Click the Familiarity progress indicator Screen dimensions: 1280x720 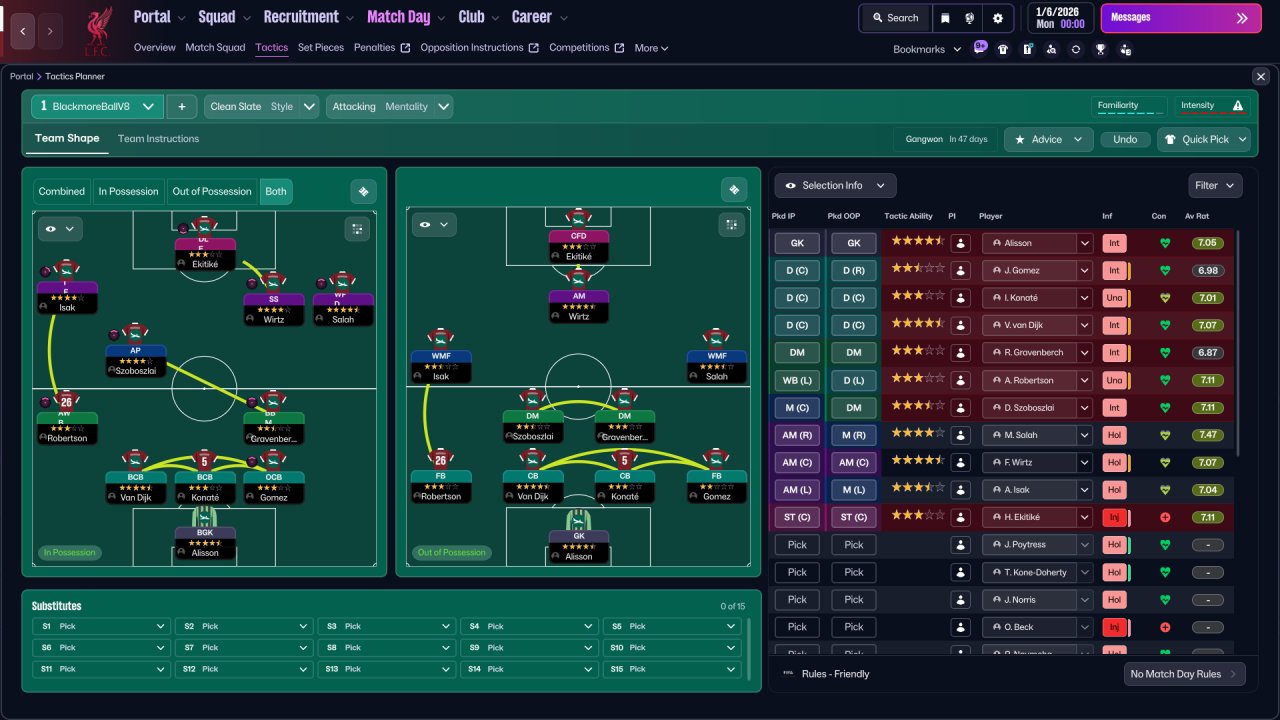click(1129, 107)
